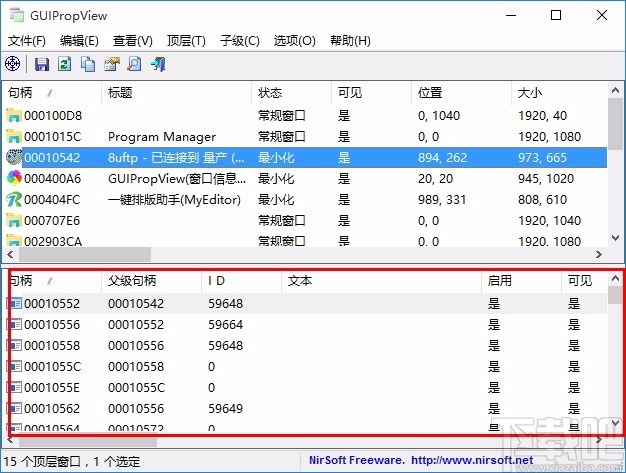Click the refresh toolbar icon
This screenshot has width=626, height=473.
coord(65,64)
